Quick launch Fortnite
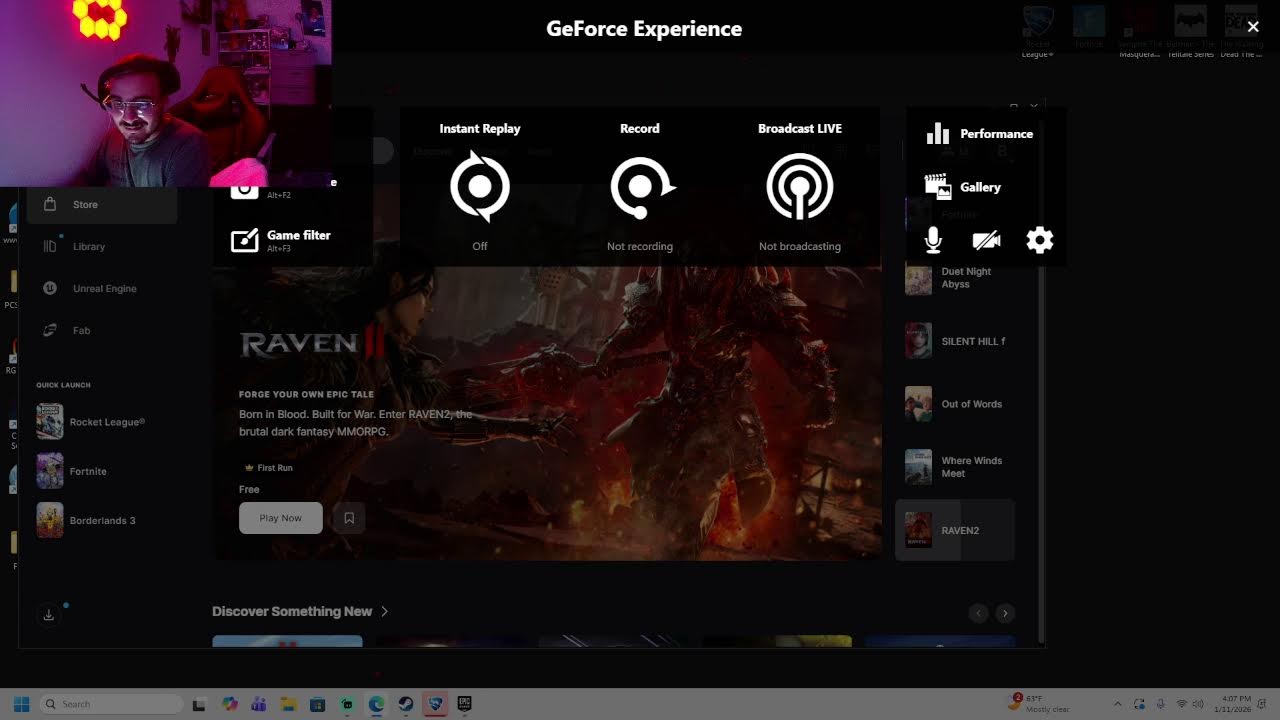The width and height of the screenshot is (1280, 720). pyautogui.click(x=72, y=471)
